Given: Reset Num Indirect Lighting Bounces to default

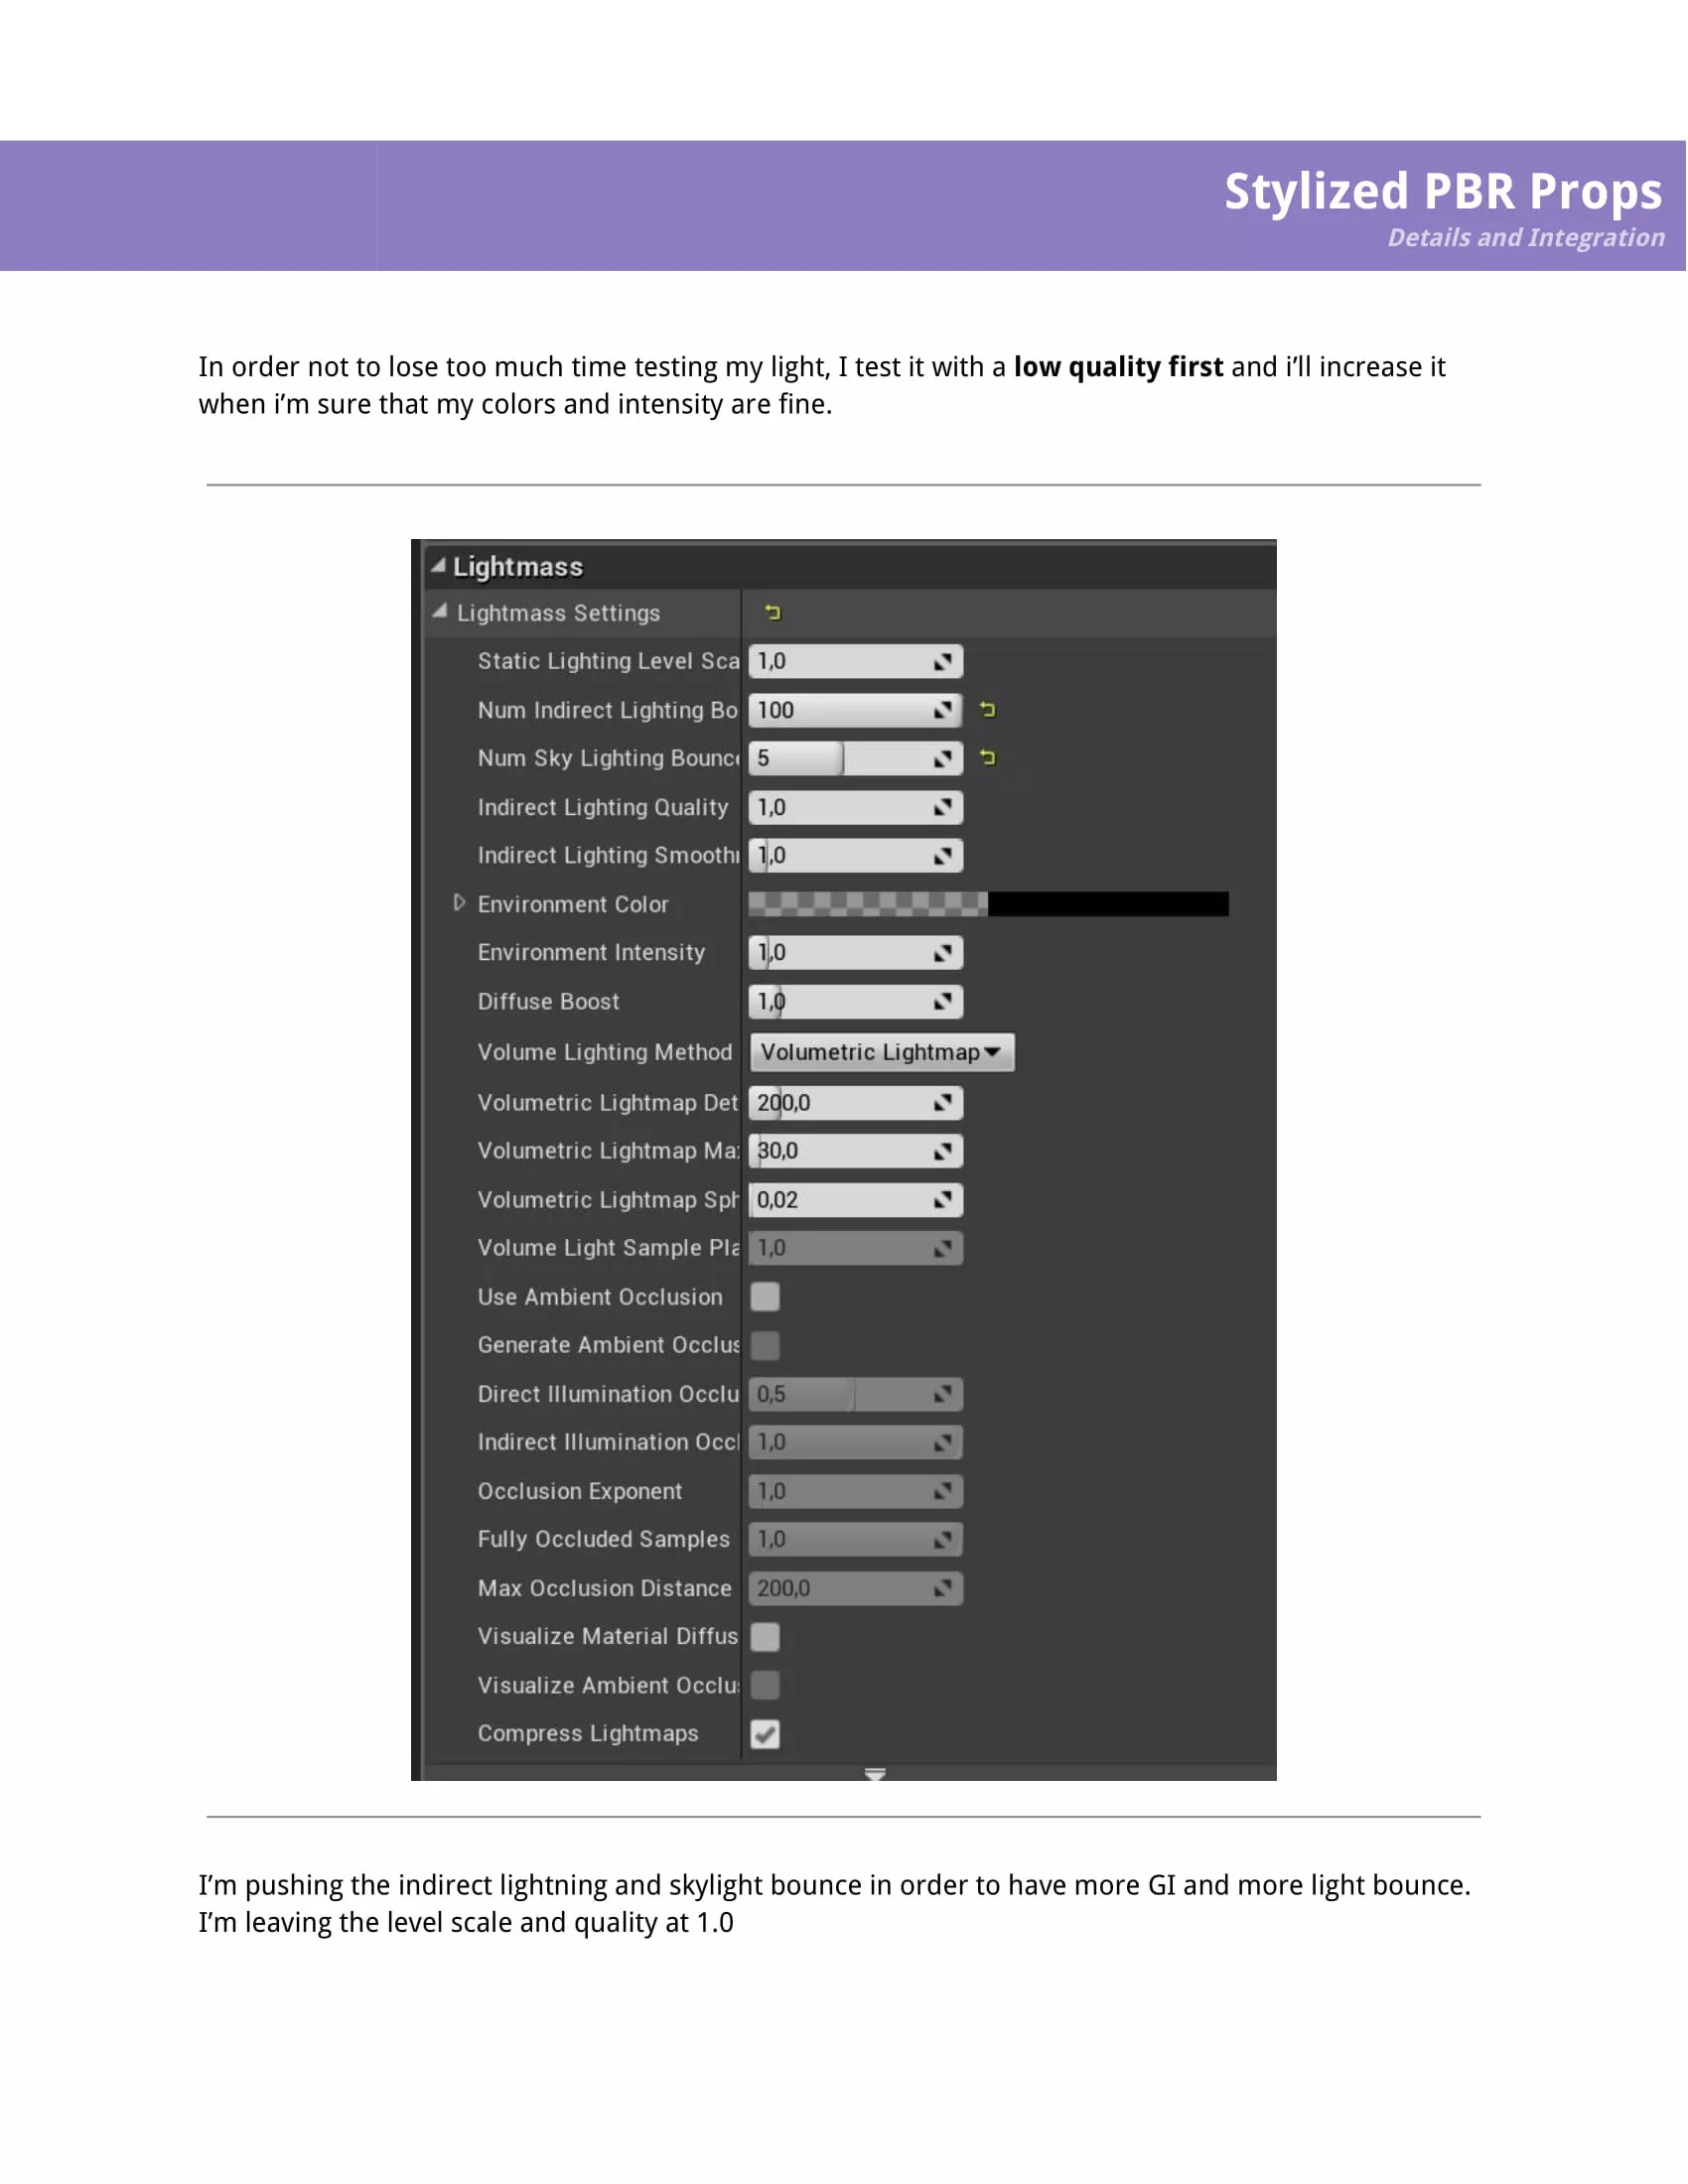Looking at the screenshot, I should click(988, 709).
